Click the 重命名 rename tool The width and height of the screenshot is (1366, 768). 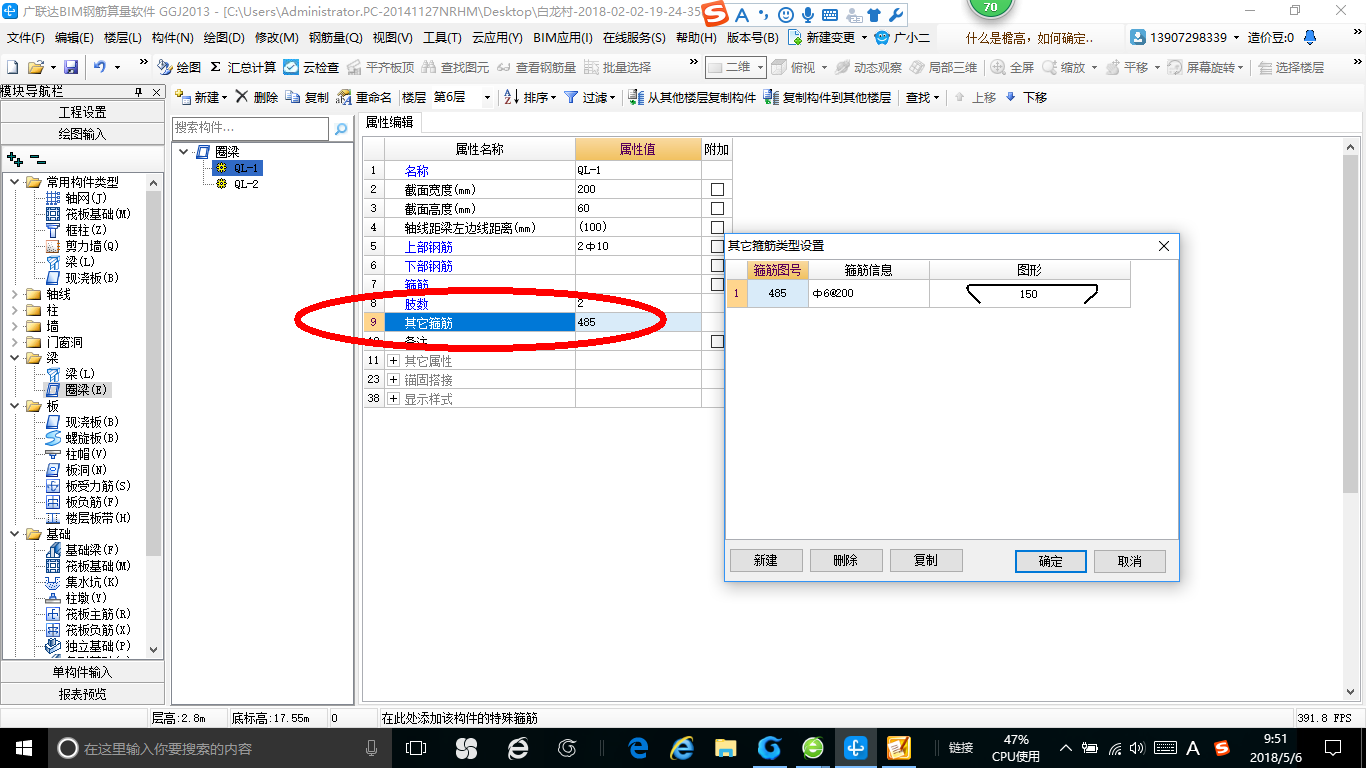click(x=365, y=97)
